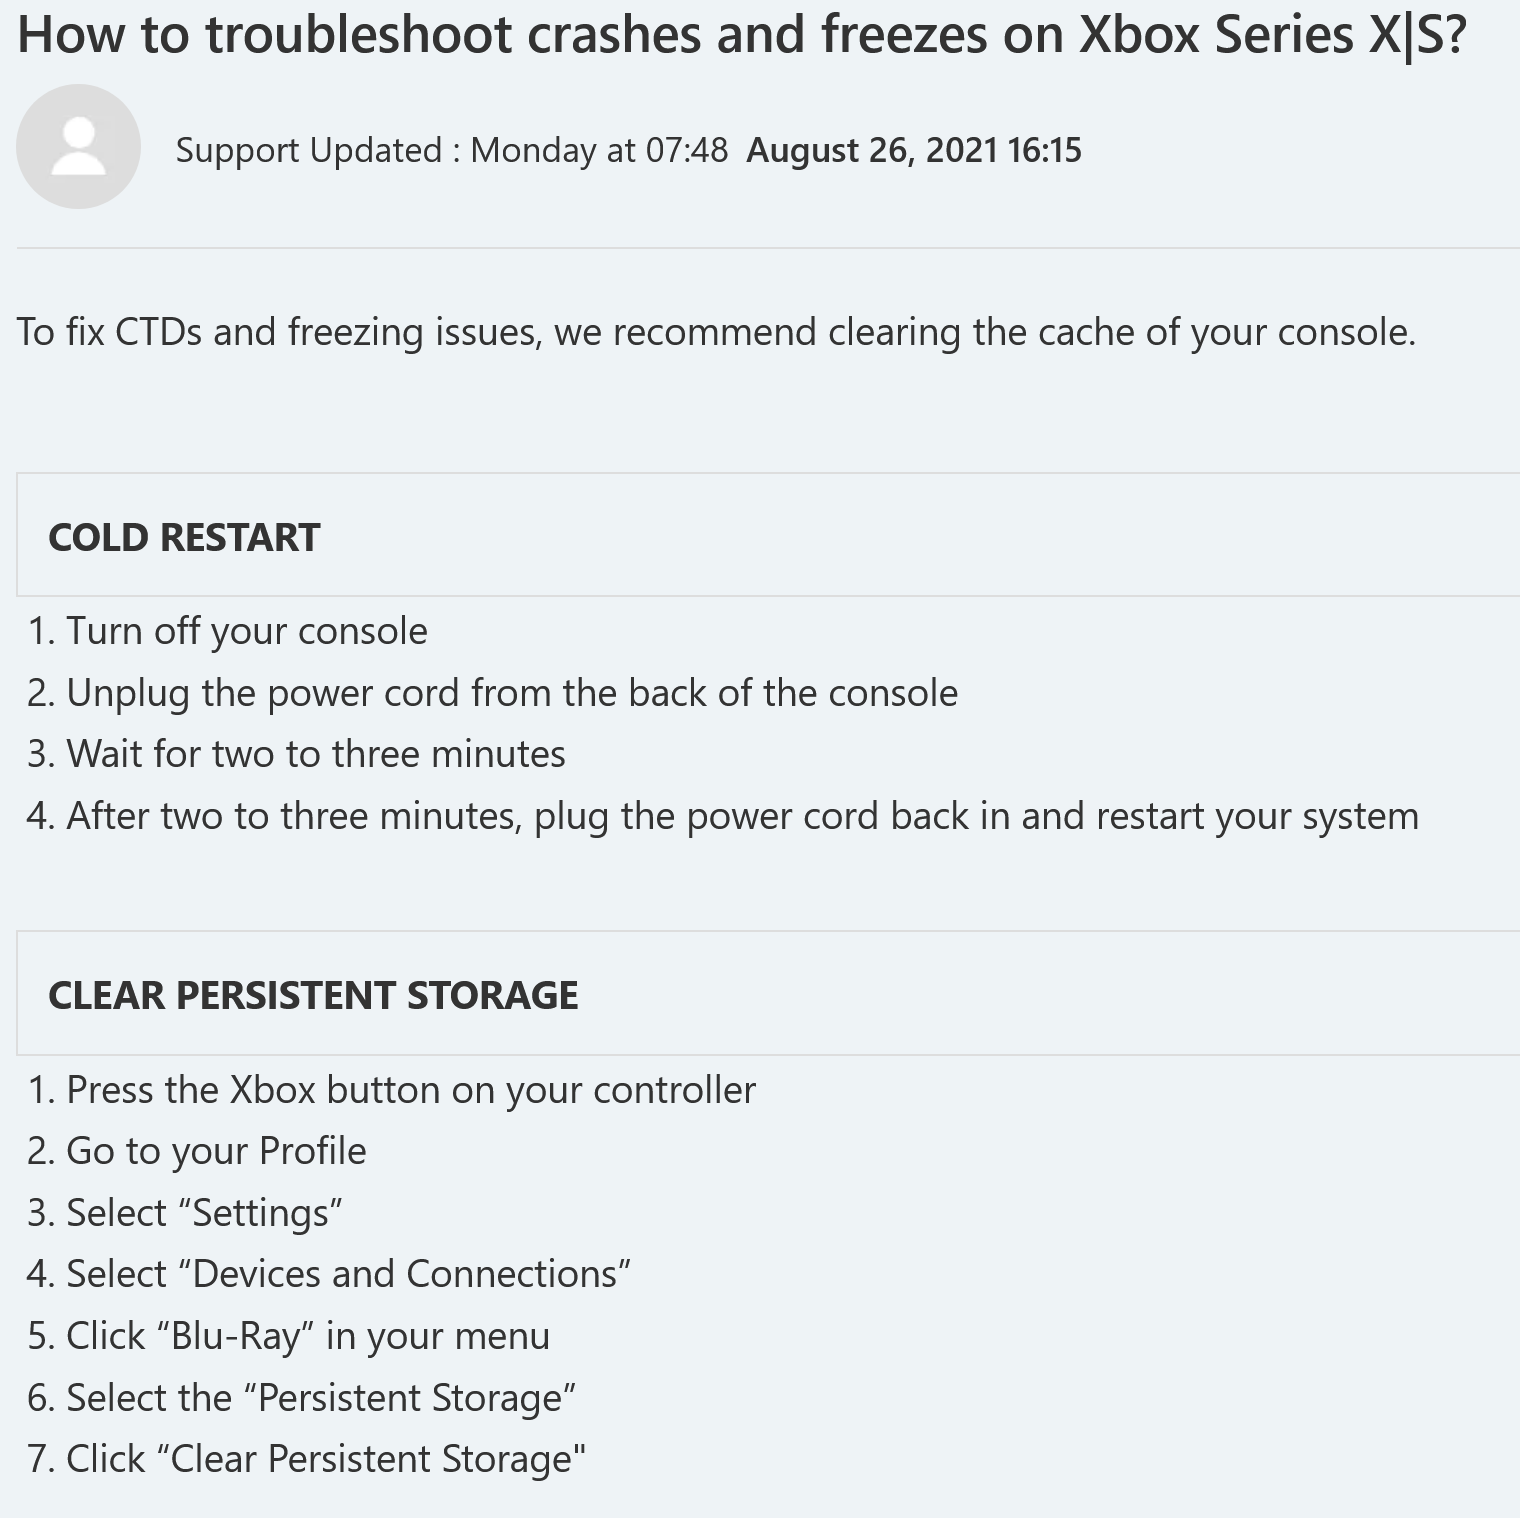Click the Go to your Profile step
Image resolution: width=1520 pixels, height=1518 pixels.
pyautogui.click(x=197, y=1151)
